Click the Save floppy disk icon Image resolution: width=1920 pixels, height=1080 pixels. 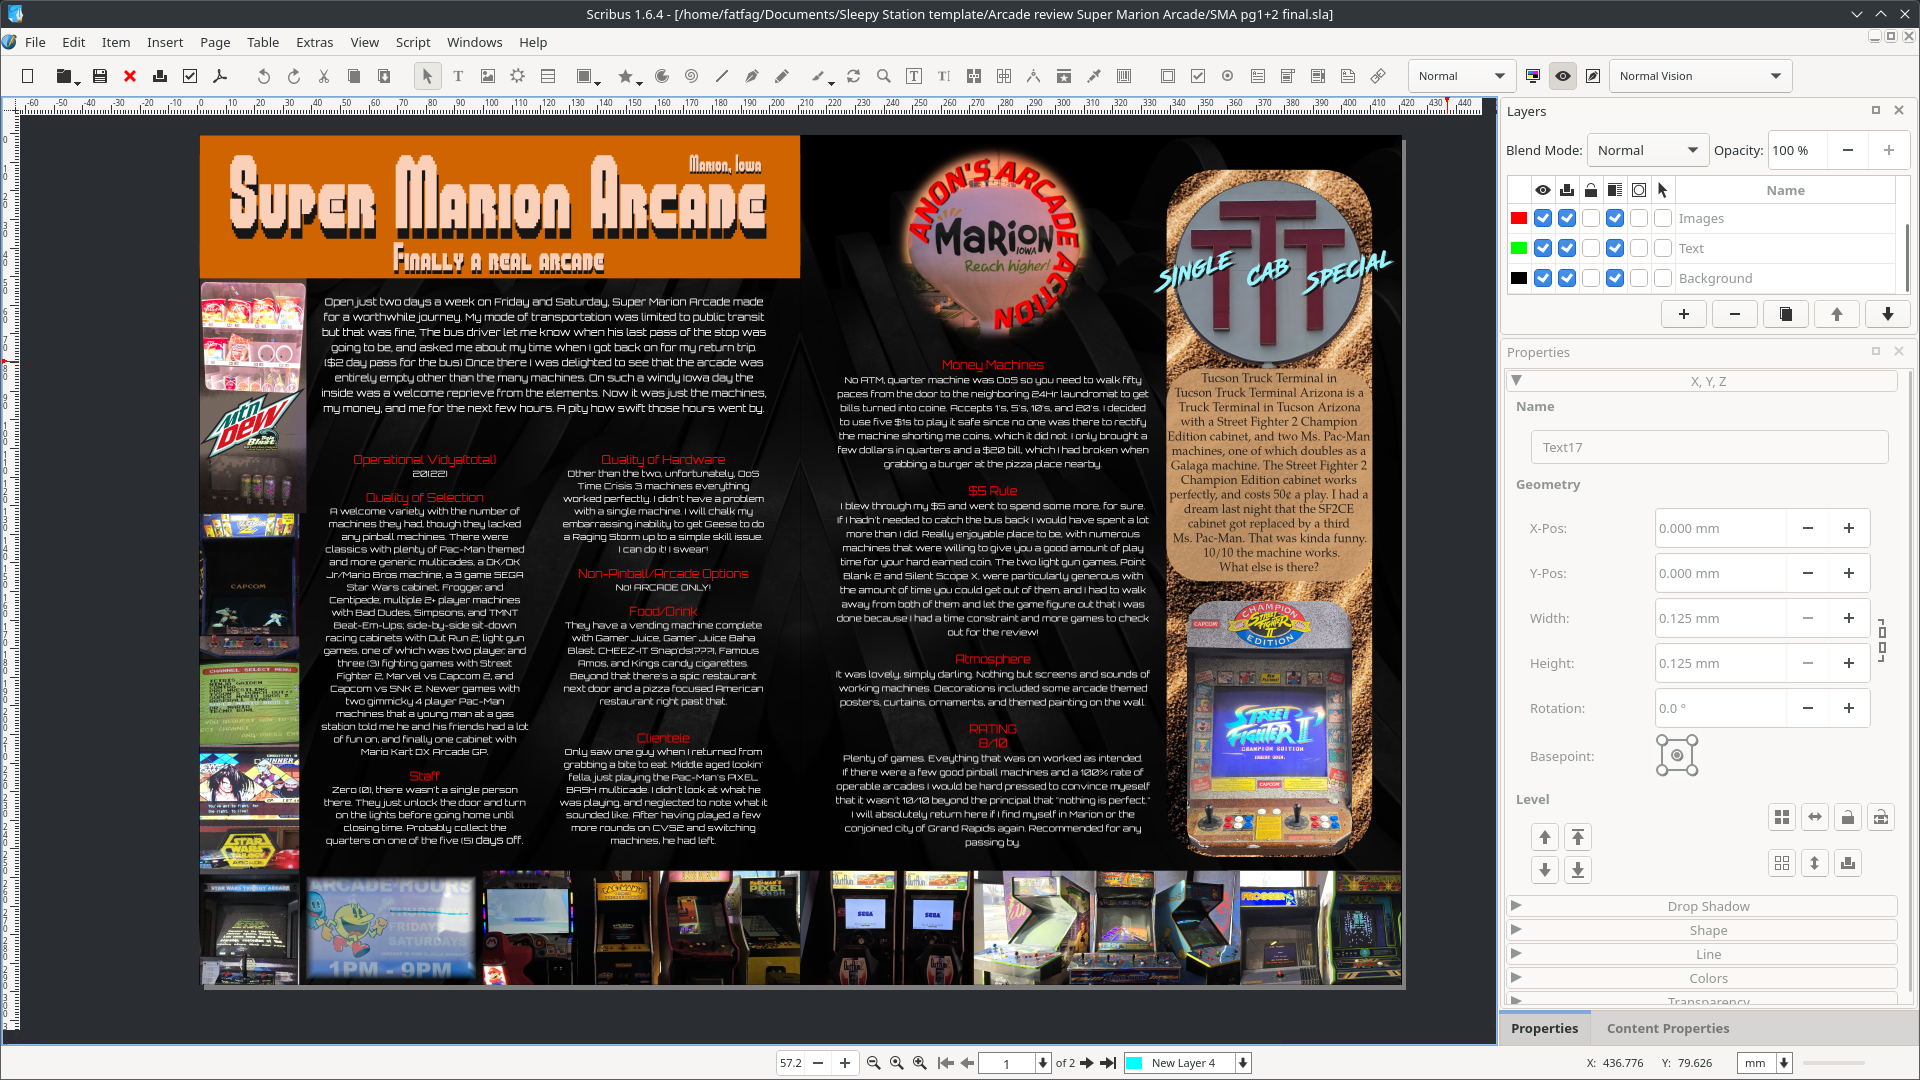(x=100, y=76)
